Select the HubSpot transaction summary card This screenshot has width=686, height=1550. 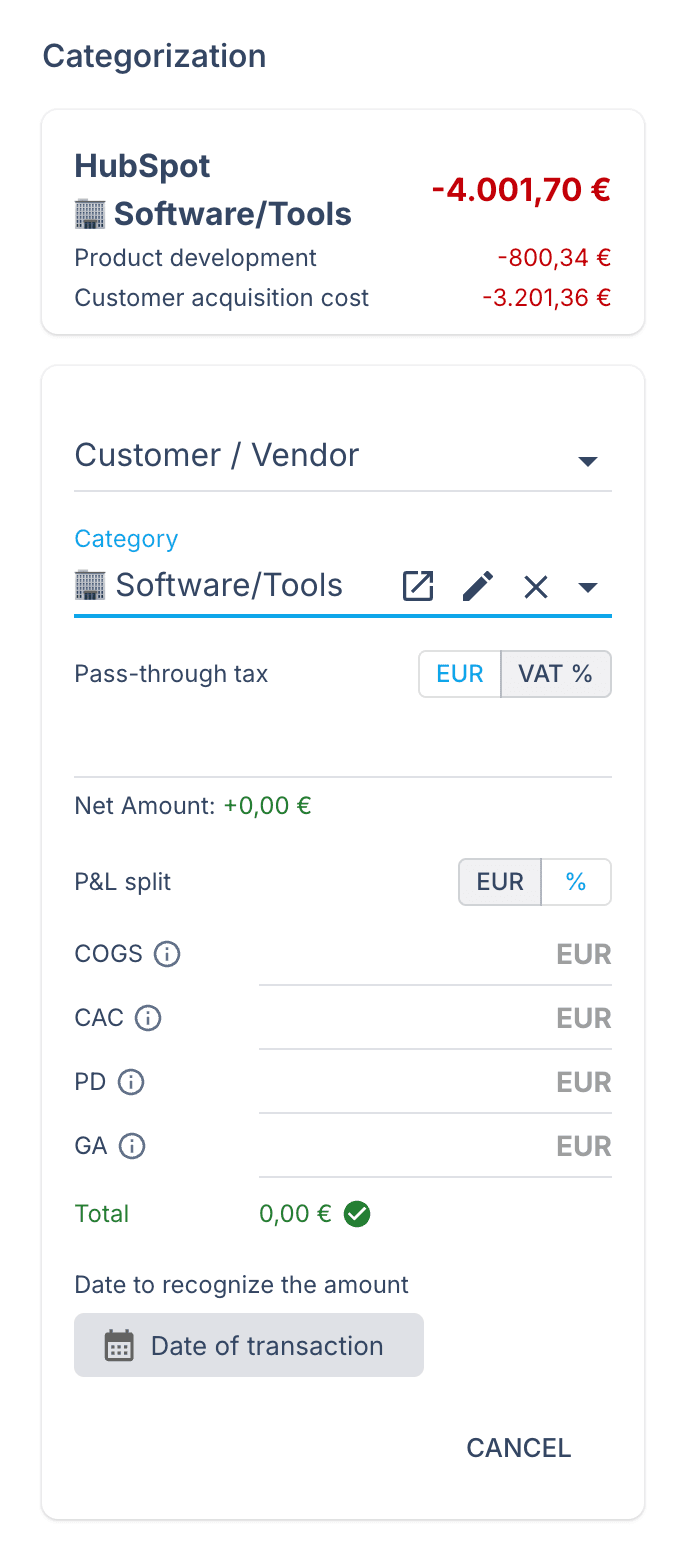[342, 222]
